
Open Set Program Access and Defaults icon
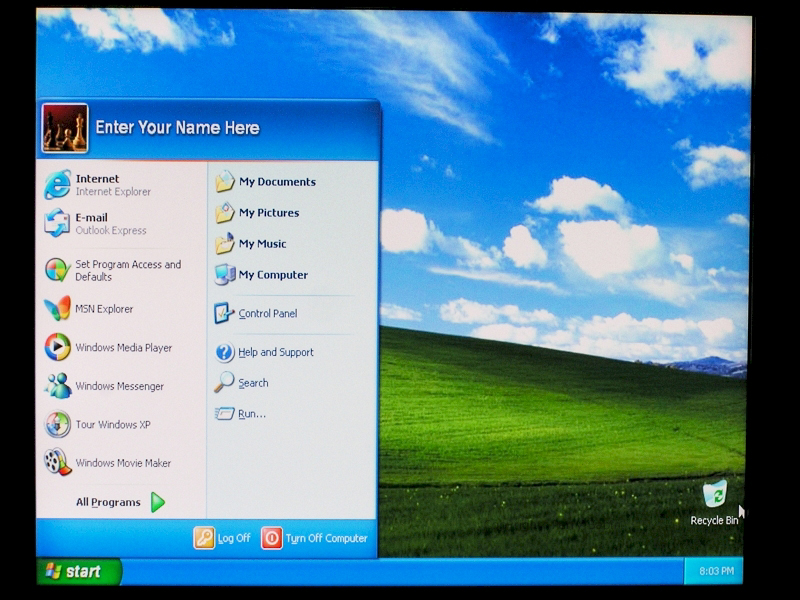(57, 270)
